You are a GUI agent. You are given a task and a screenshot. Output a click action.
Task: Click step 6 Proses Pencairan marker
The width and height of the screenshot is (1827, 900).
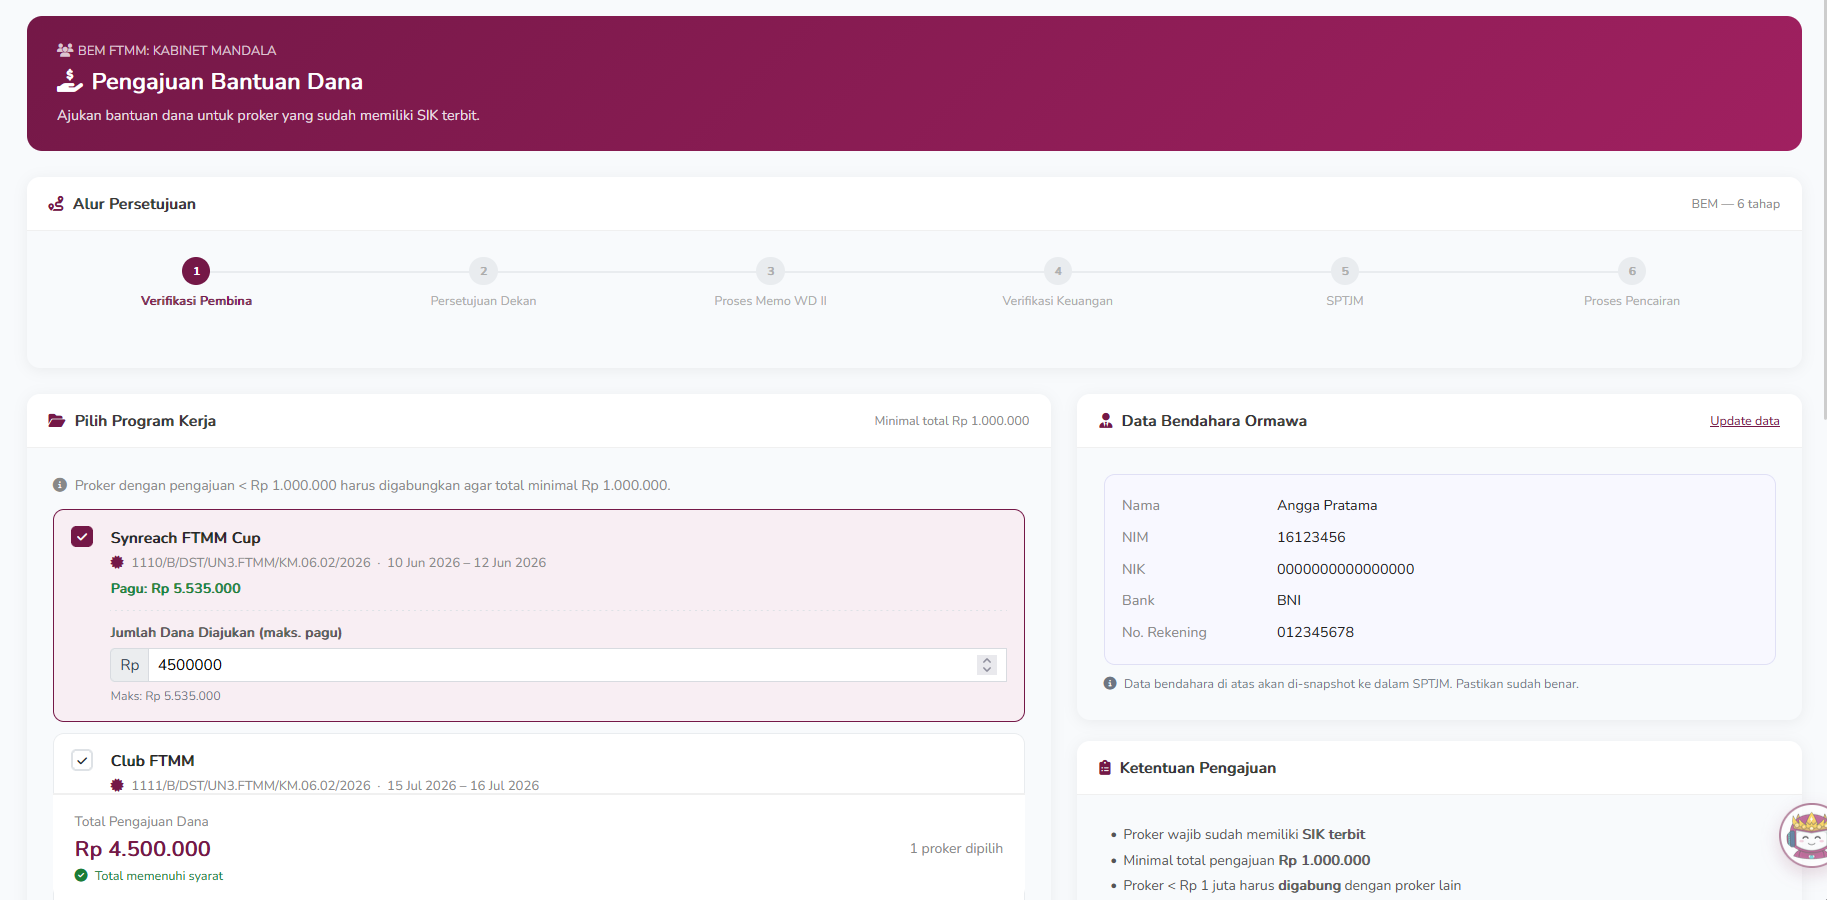pyautogui.click(x=1632, y=271)
